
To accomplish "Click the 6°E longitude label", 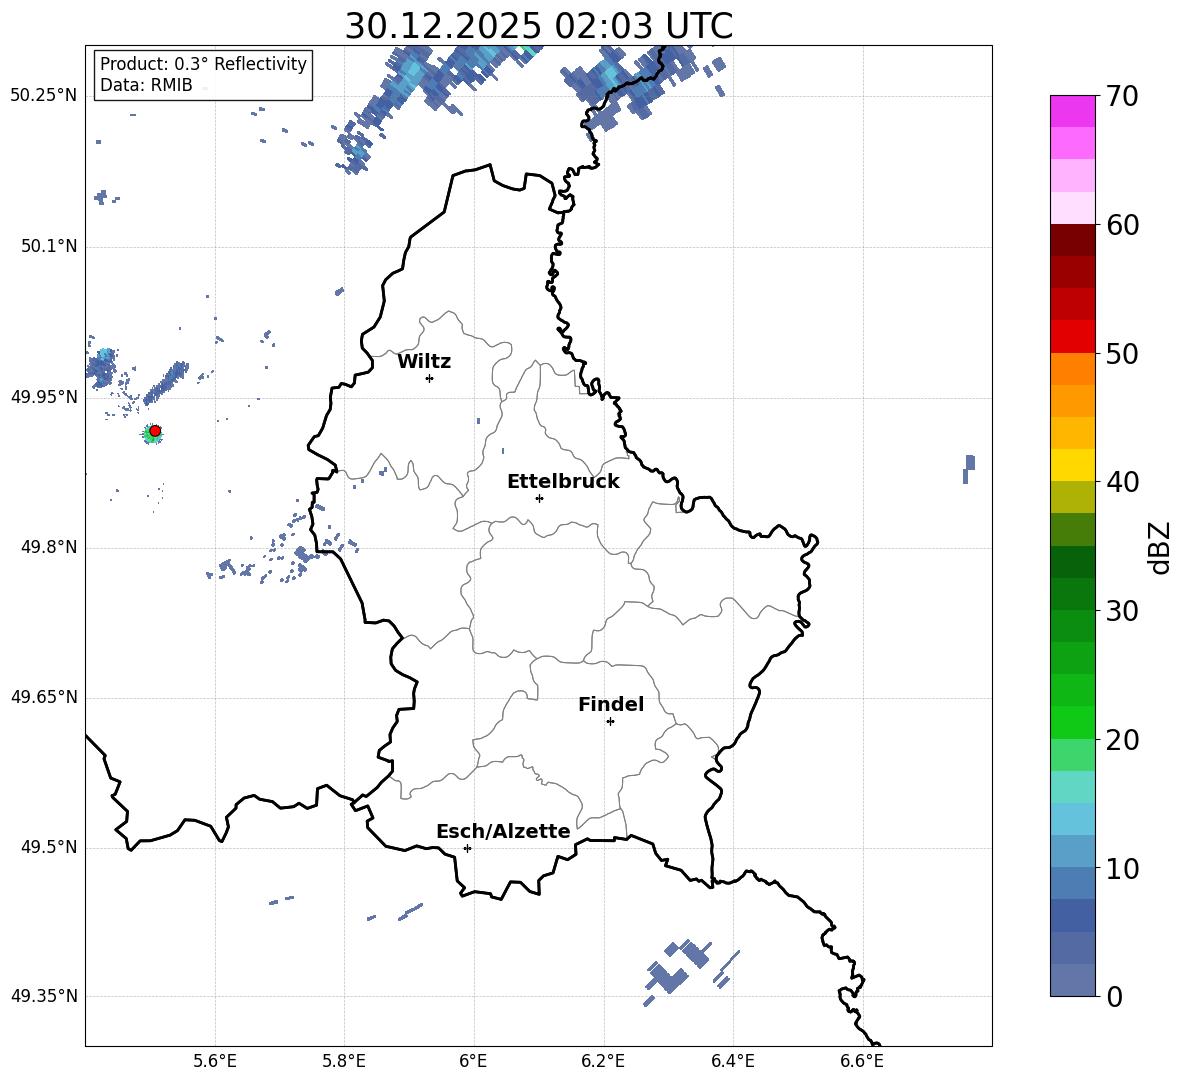I will [473, 1061].
